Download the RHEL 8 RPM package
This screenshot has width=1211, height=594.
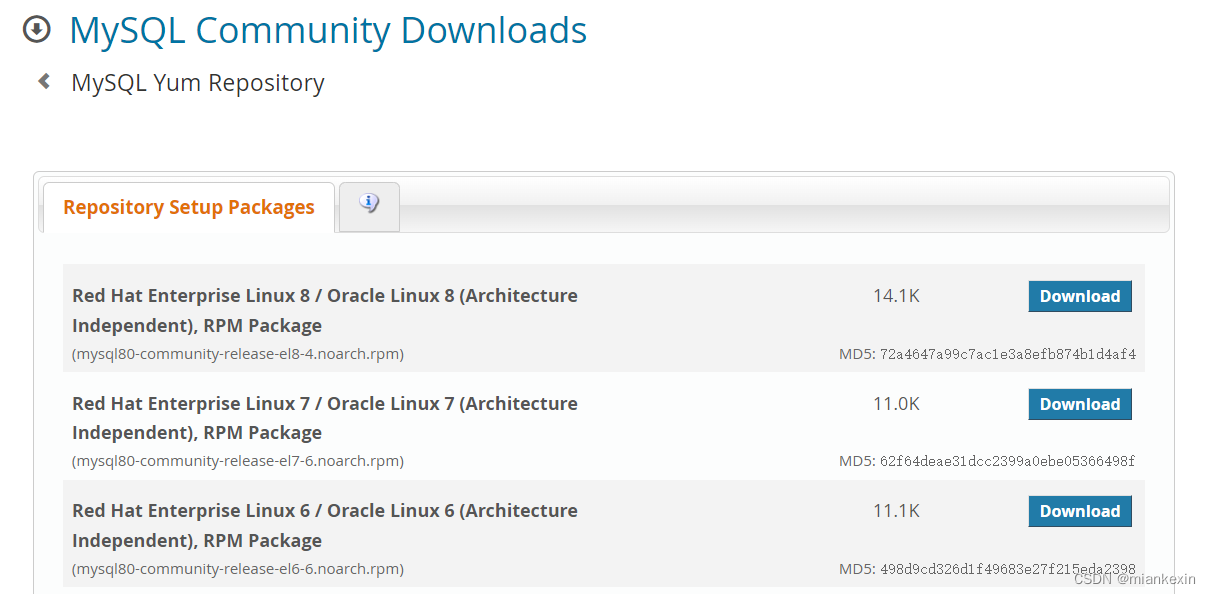pos(1079,296)
